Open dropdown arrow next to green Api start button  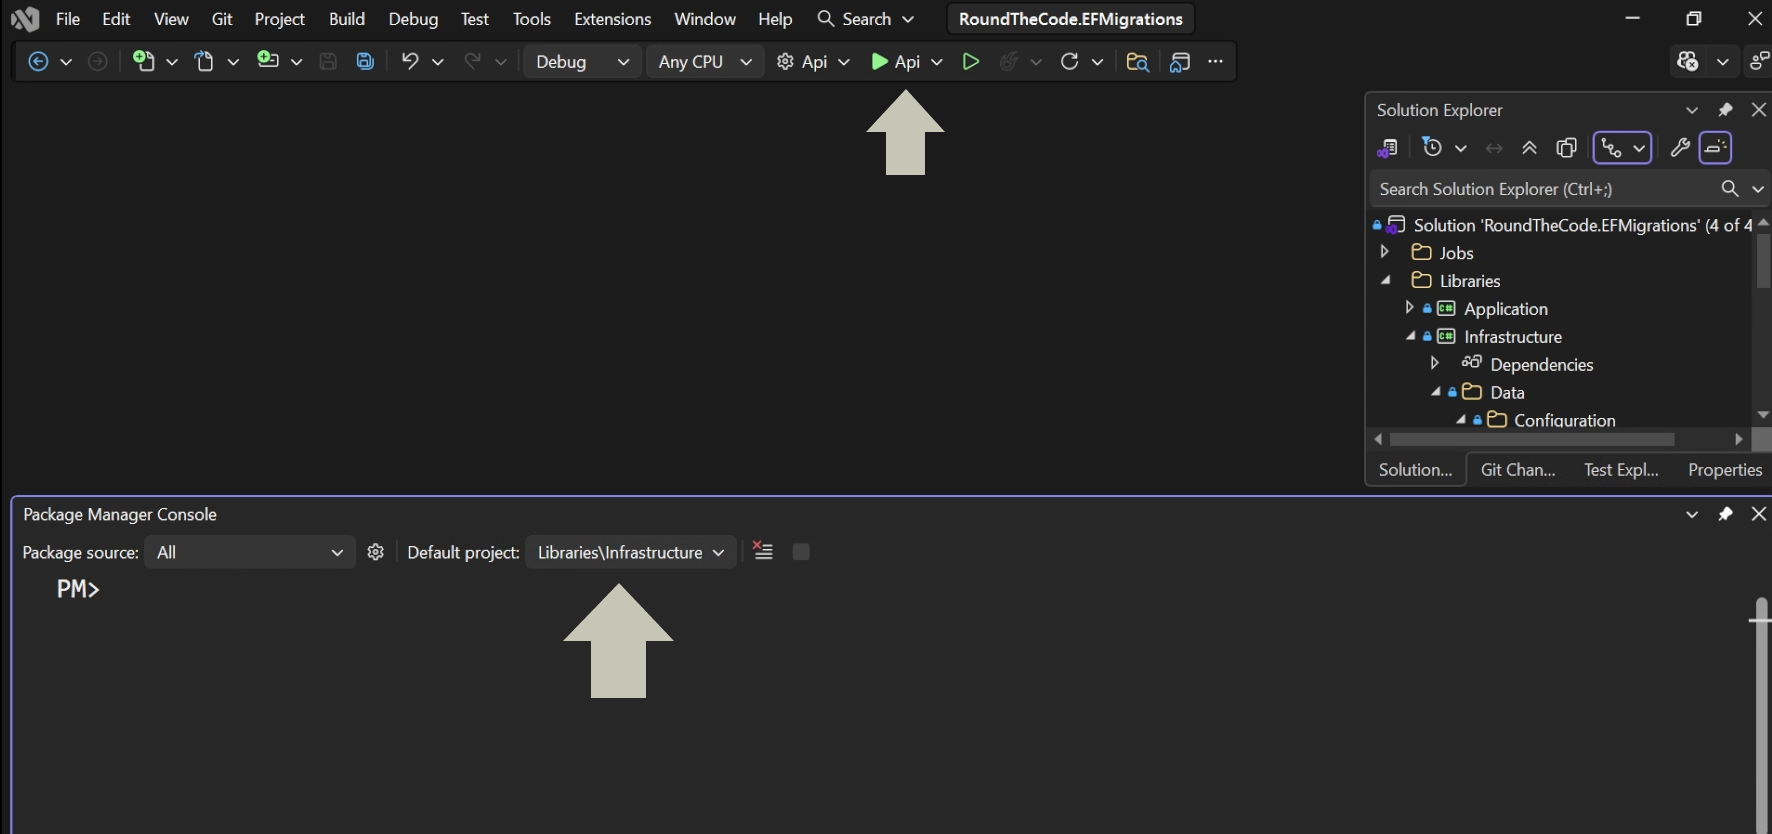[x=937, y=62]
